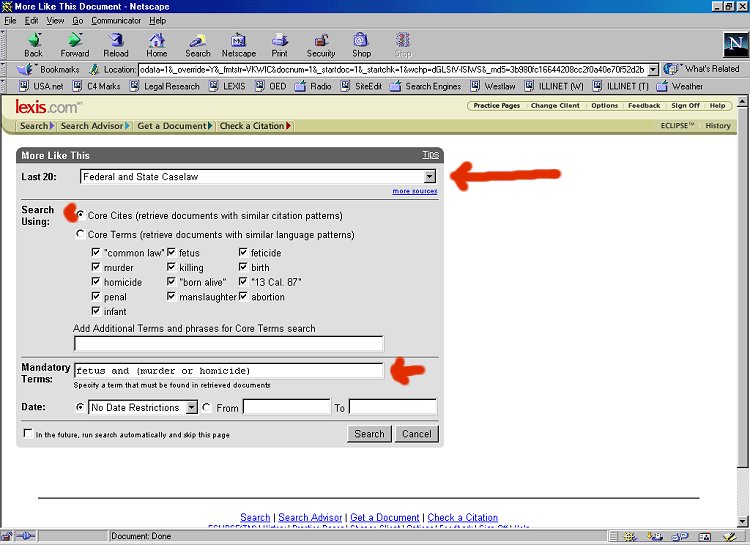Open LEXIS bookmark in personal toolbar

[x=227, y=86]
